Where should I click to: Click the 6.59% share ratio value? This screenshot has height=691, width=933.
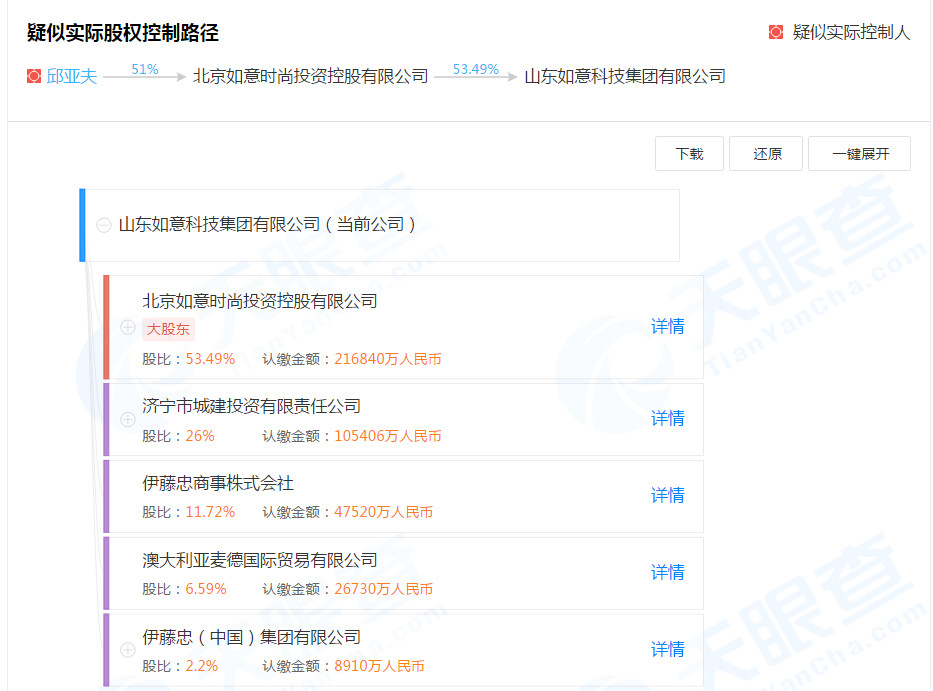tap(206, 589)
